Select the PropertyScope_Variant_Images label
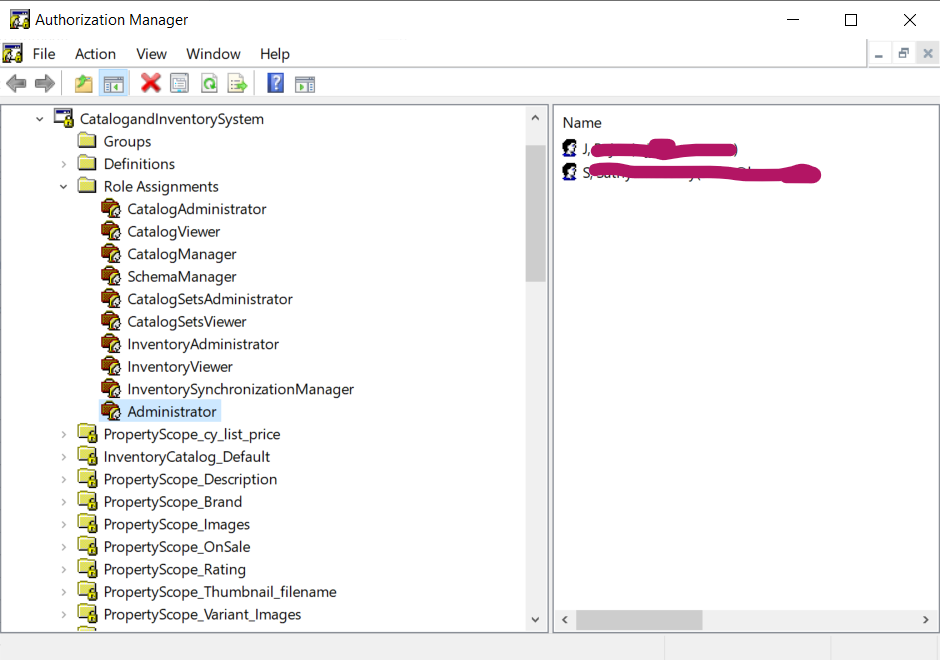 coord(202,614)
